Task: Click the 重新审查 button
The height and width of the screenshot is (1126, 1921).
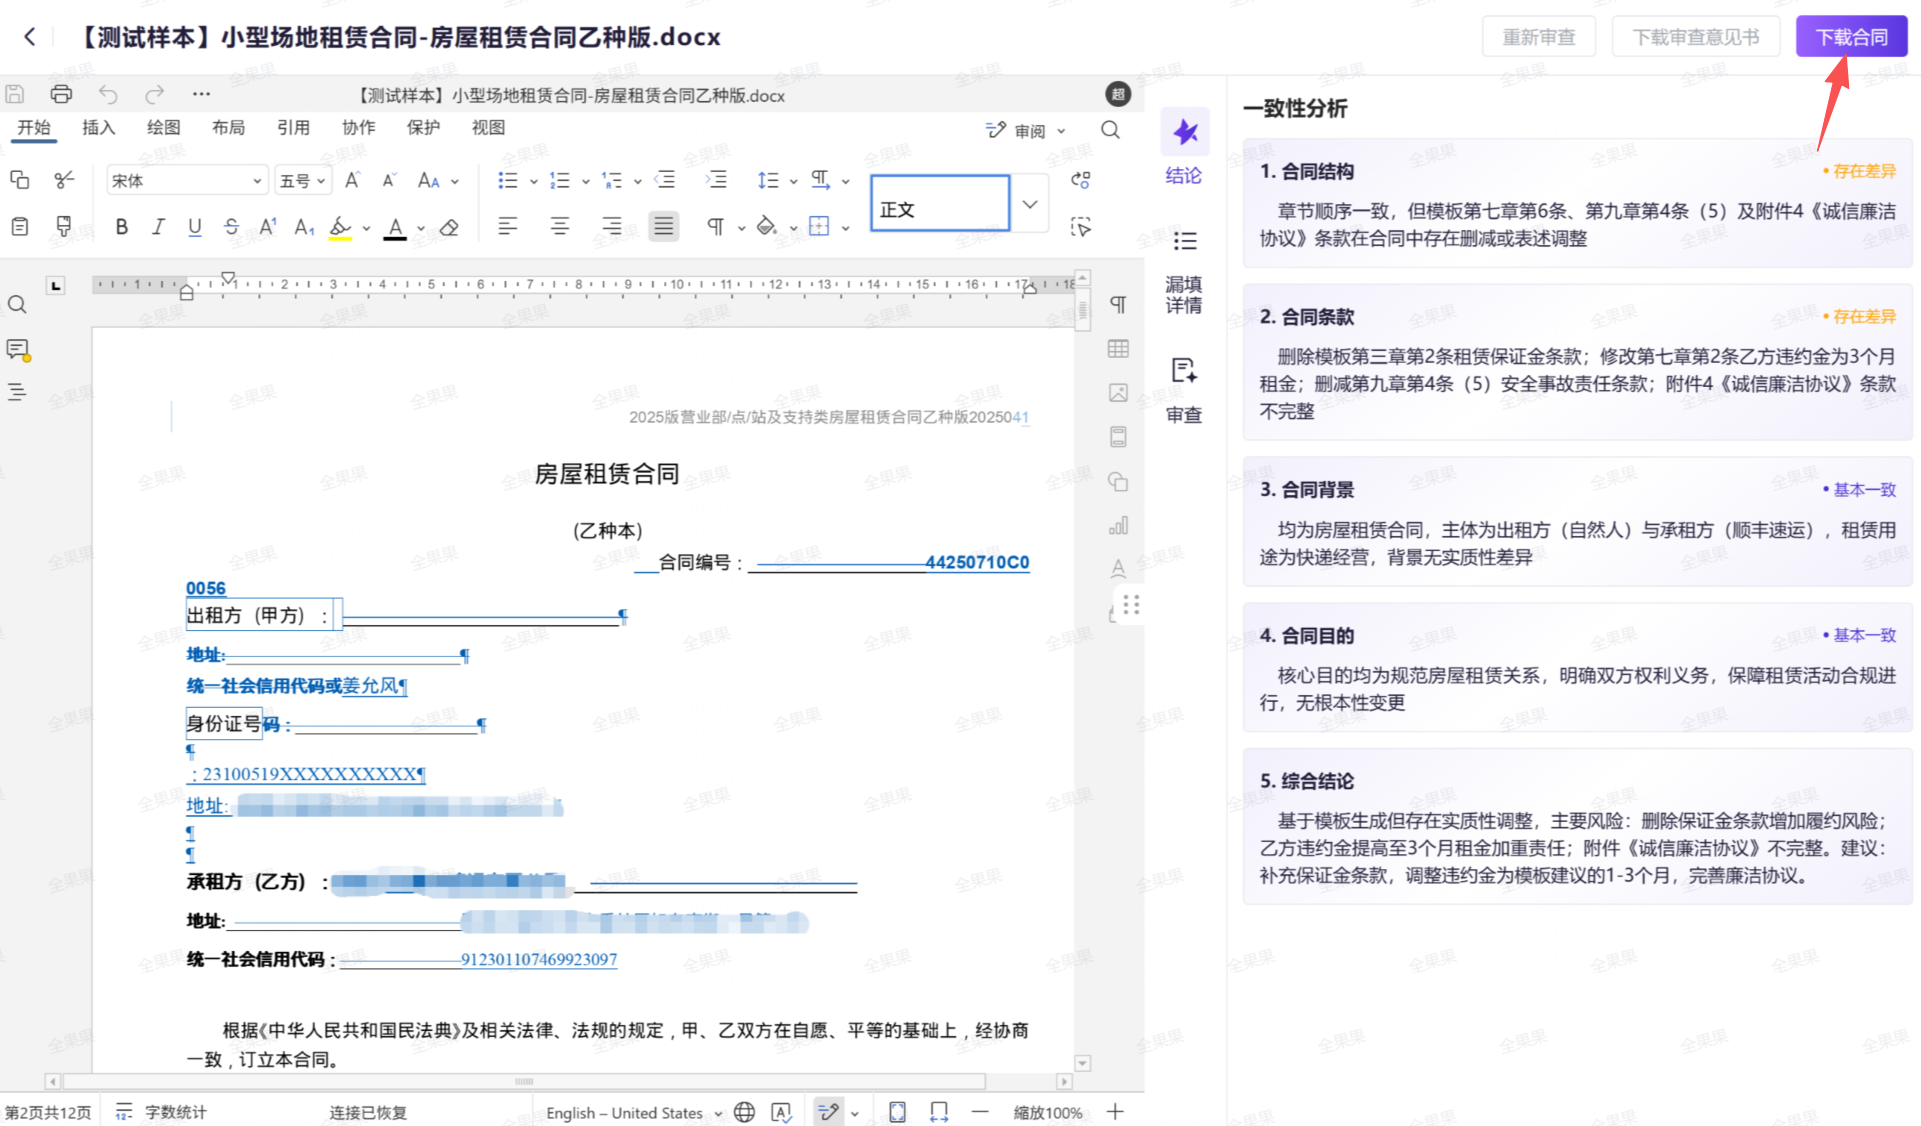Action: tap(1538, 37)
